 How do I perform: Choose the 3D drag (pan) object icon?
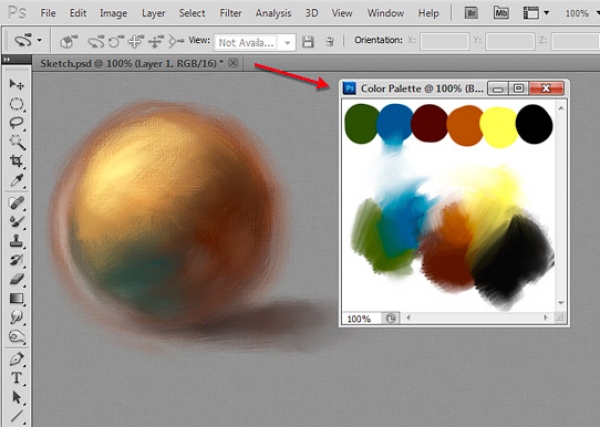pyautogui.click(x=135, y=41)
